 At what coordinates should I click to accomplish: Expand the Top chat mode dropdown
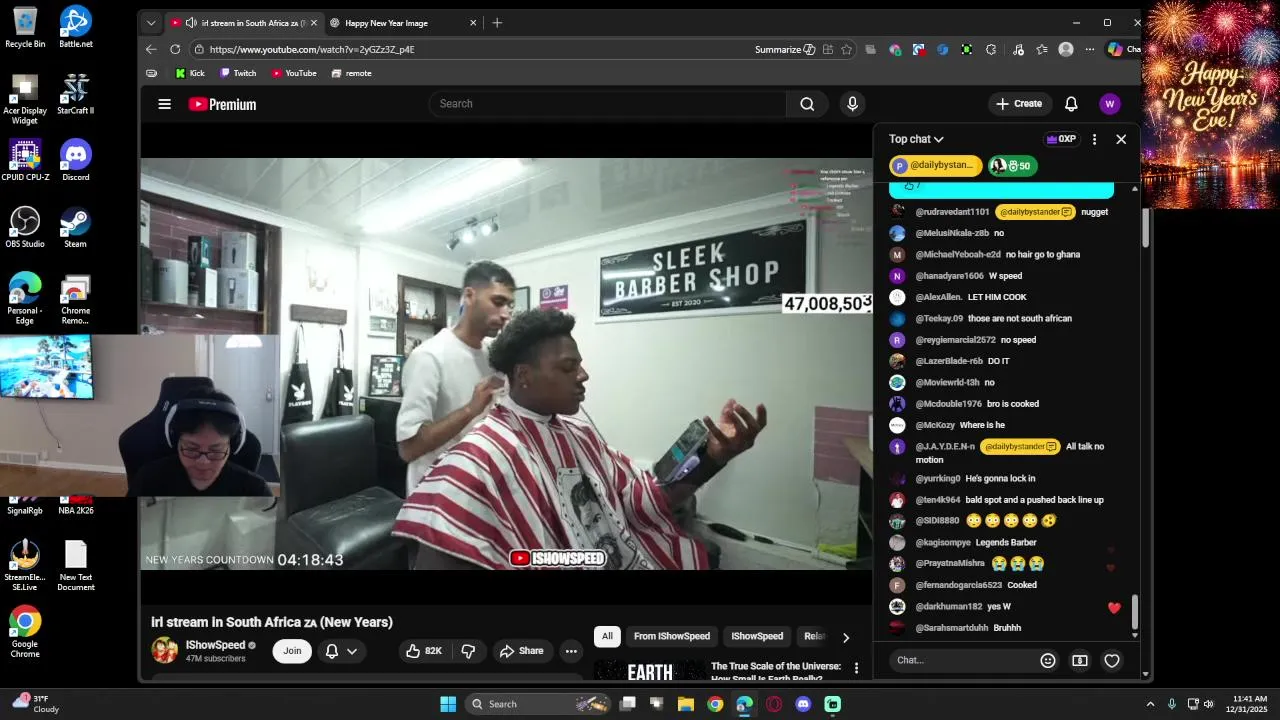click(x=917, y=140)
